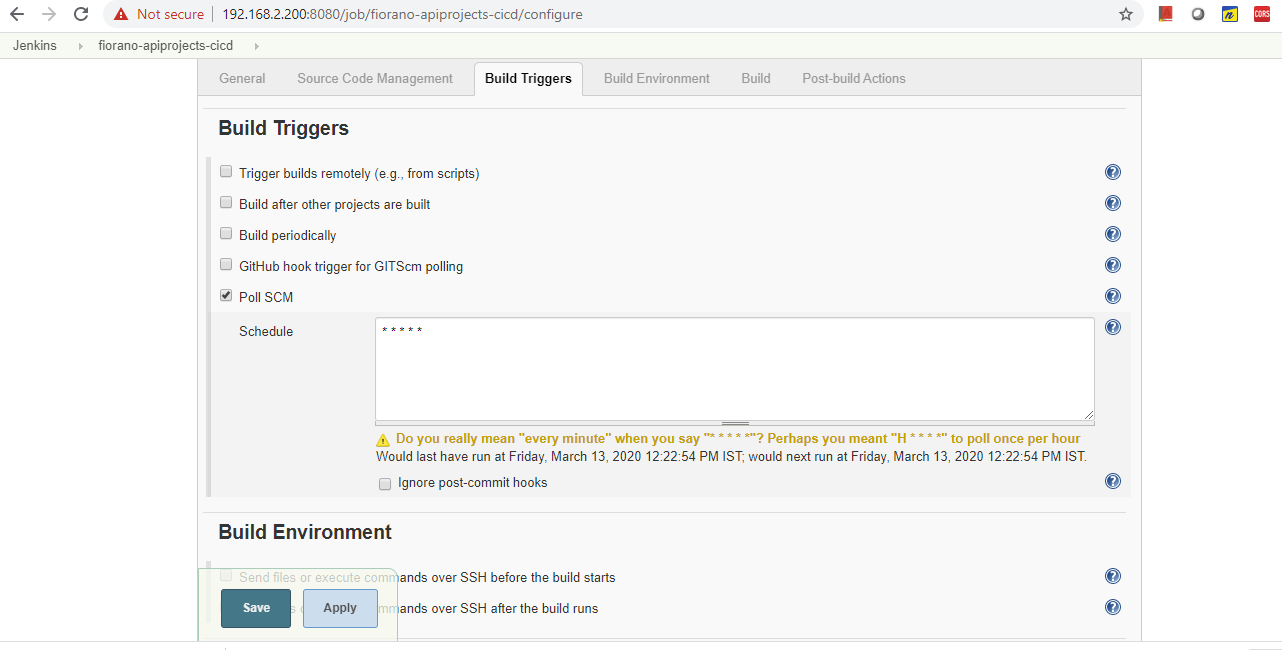Switch to the General tab
1282x650 pixels.
tap(242, 78)
